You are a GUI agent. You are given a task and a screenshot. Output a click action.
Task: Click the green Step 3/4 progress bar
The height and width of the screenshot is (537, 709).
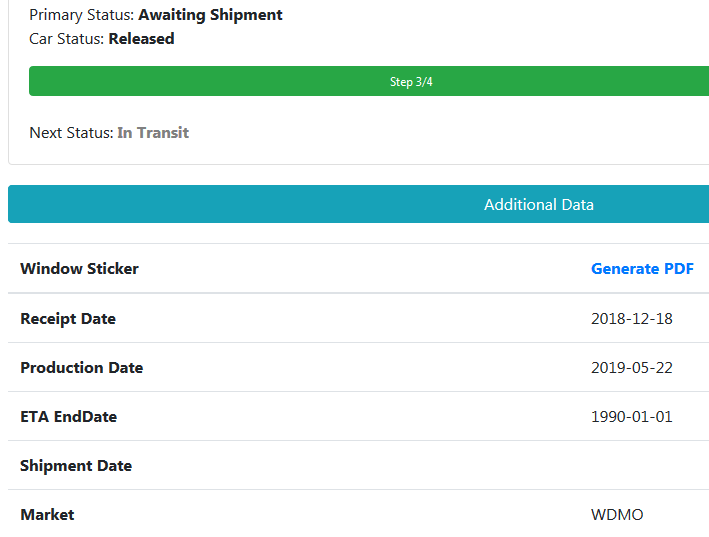(369, 81)
